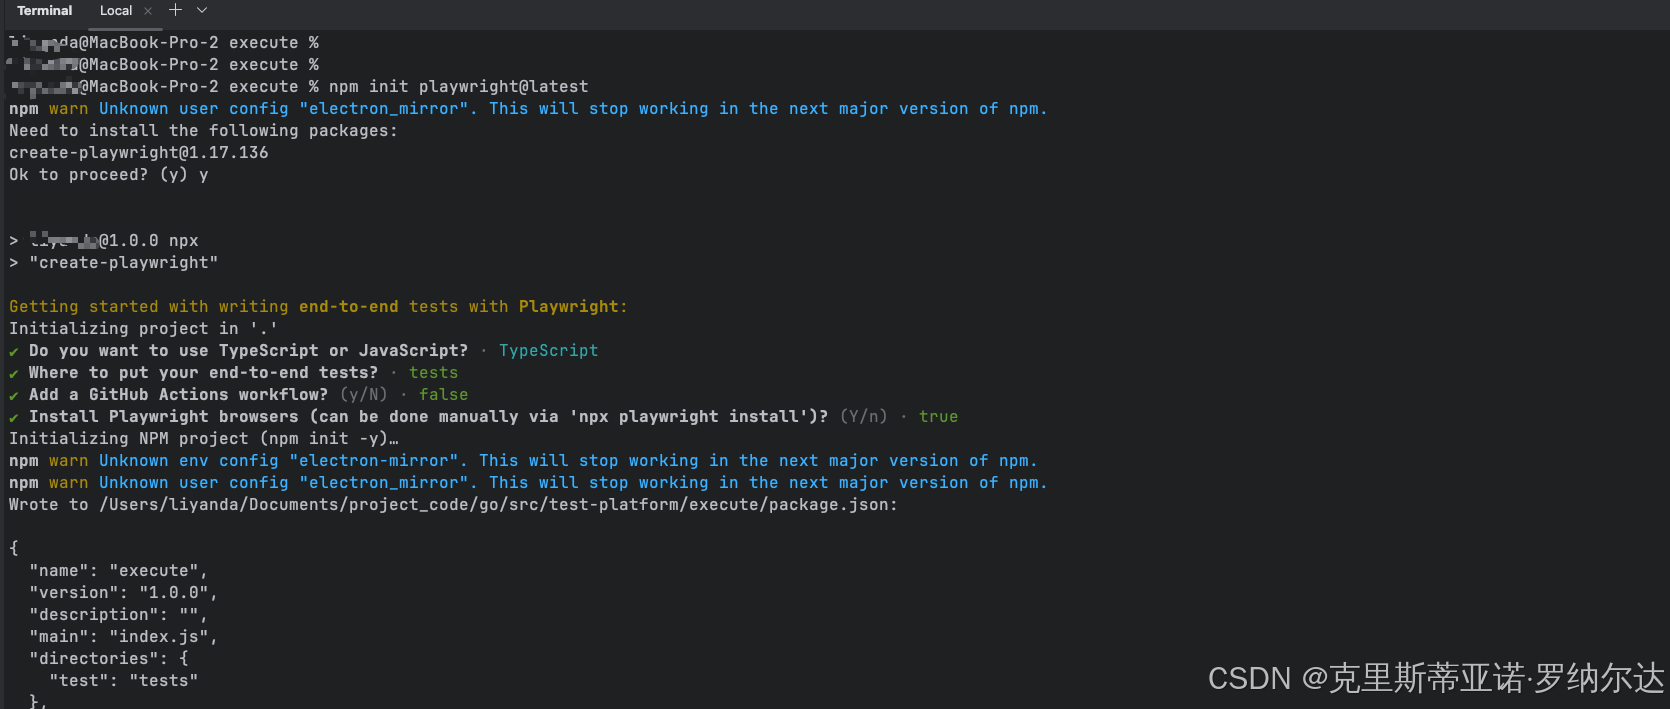This screenshot has width=1670, height=709.
Task: Click 'Add a GitHub Actions workflow?' prompt
Action: tap(178, 395)
